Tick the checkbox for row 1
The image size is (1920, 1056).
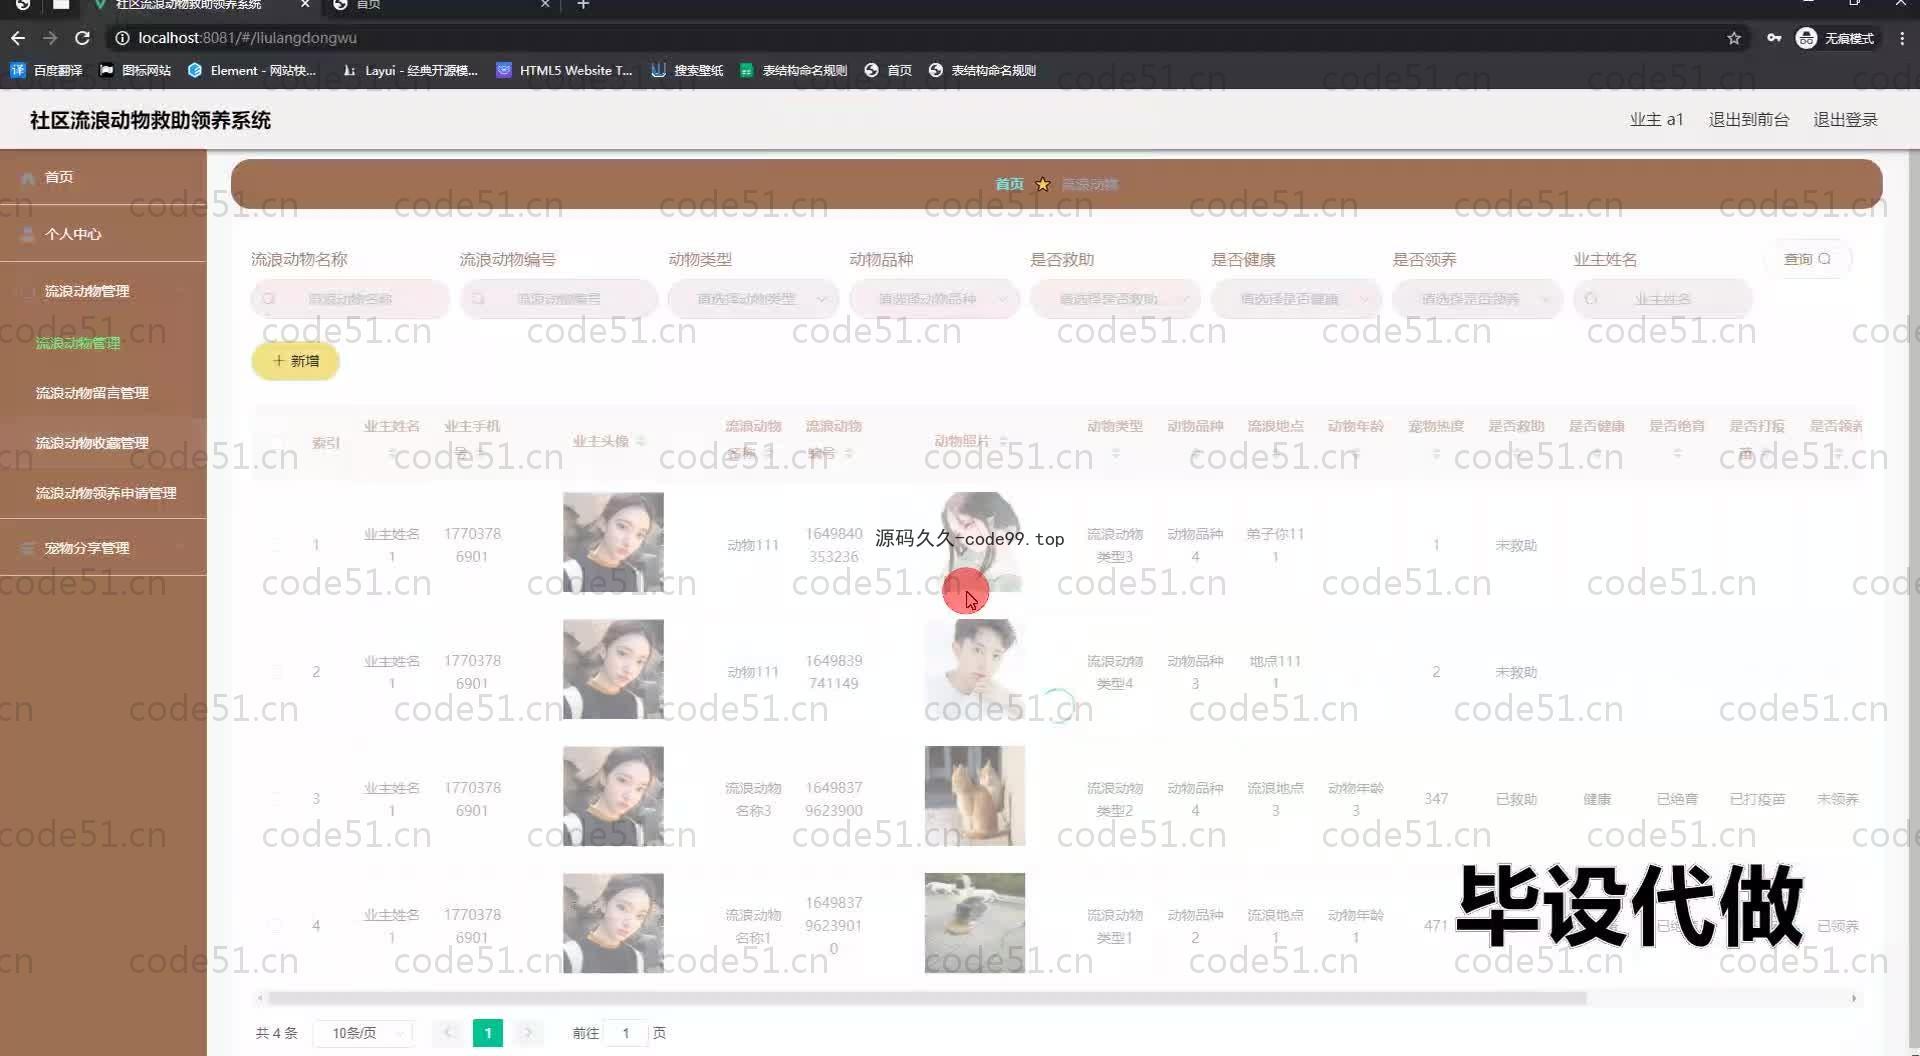click(x=277, y=545)
